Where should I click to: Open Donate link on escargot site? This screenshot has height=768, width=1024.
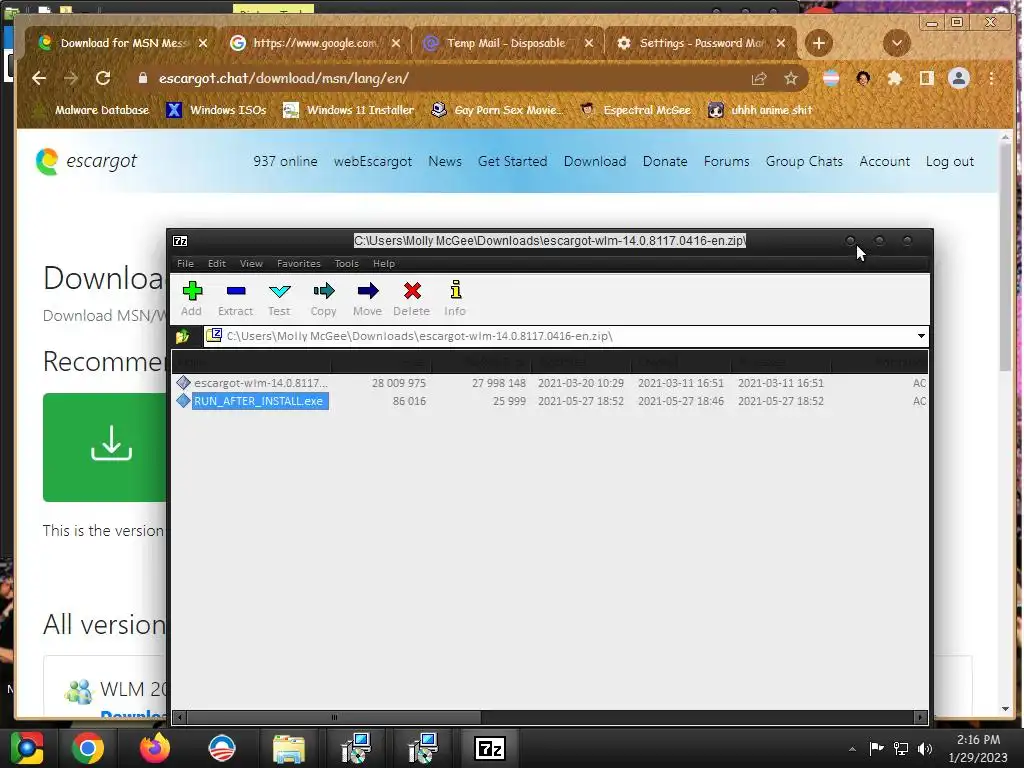665,161
